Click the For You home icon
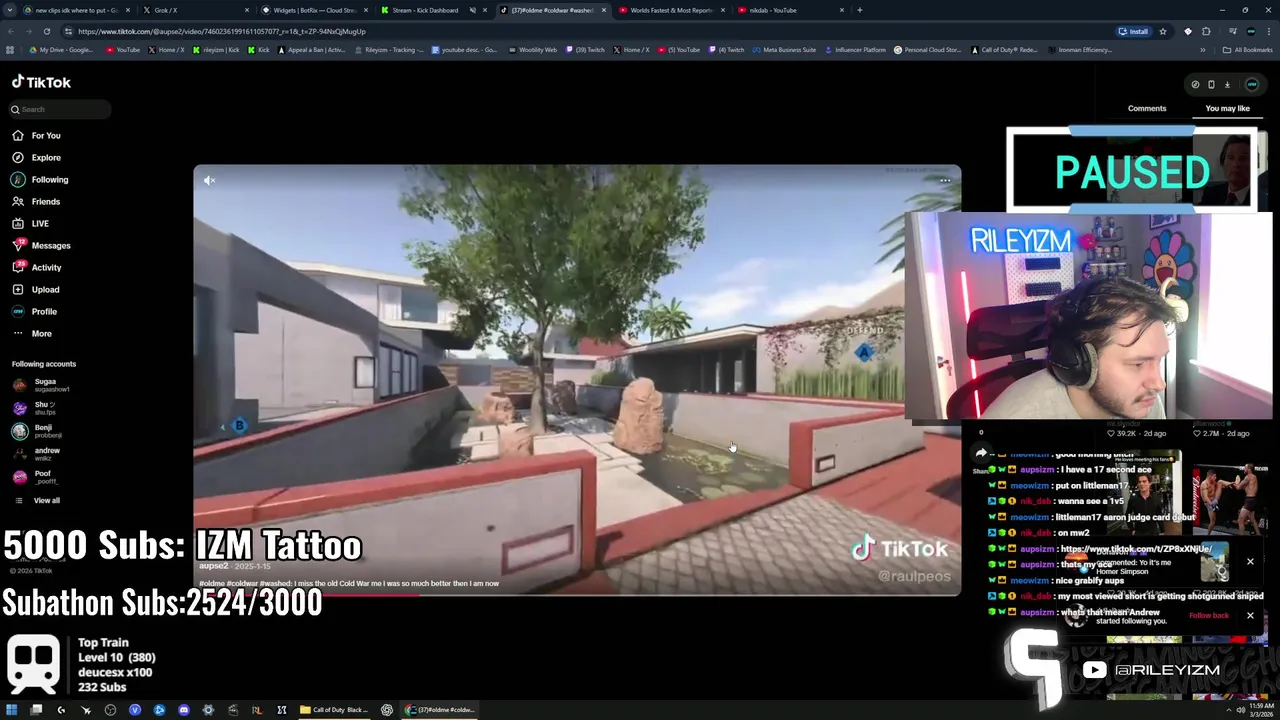1280x720 pixels. point(18,135)
